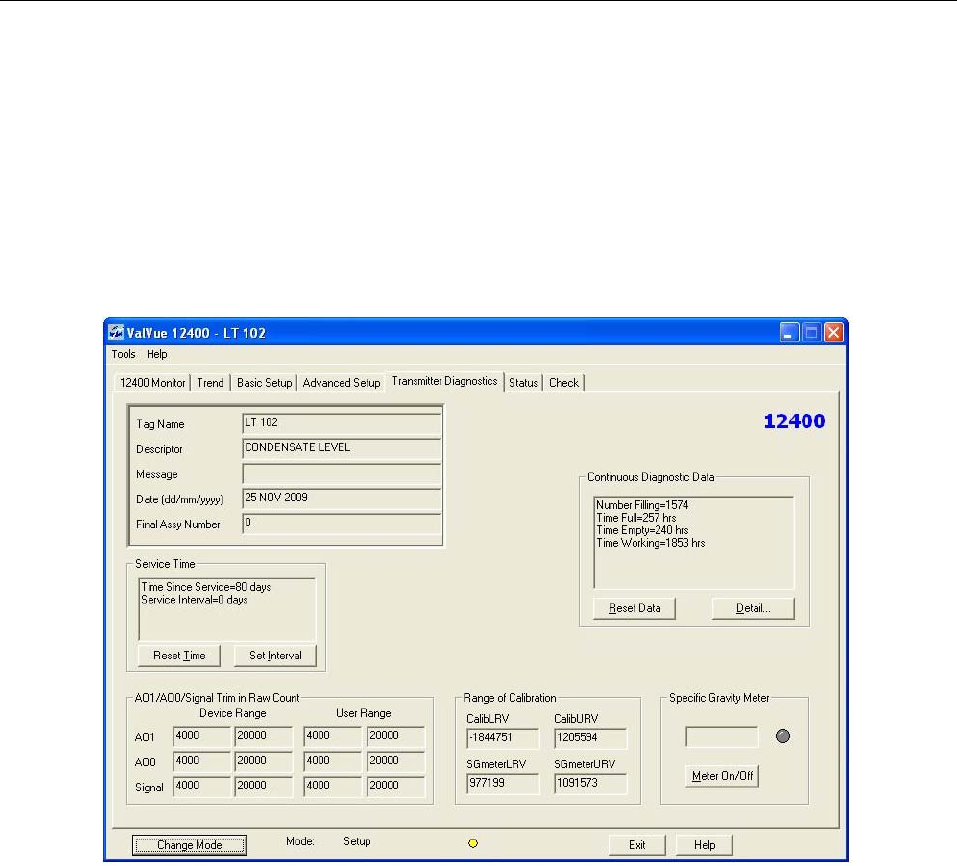Click the CalibLRV value field

(x=502, y=738)
